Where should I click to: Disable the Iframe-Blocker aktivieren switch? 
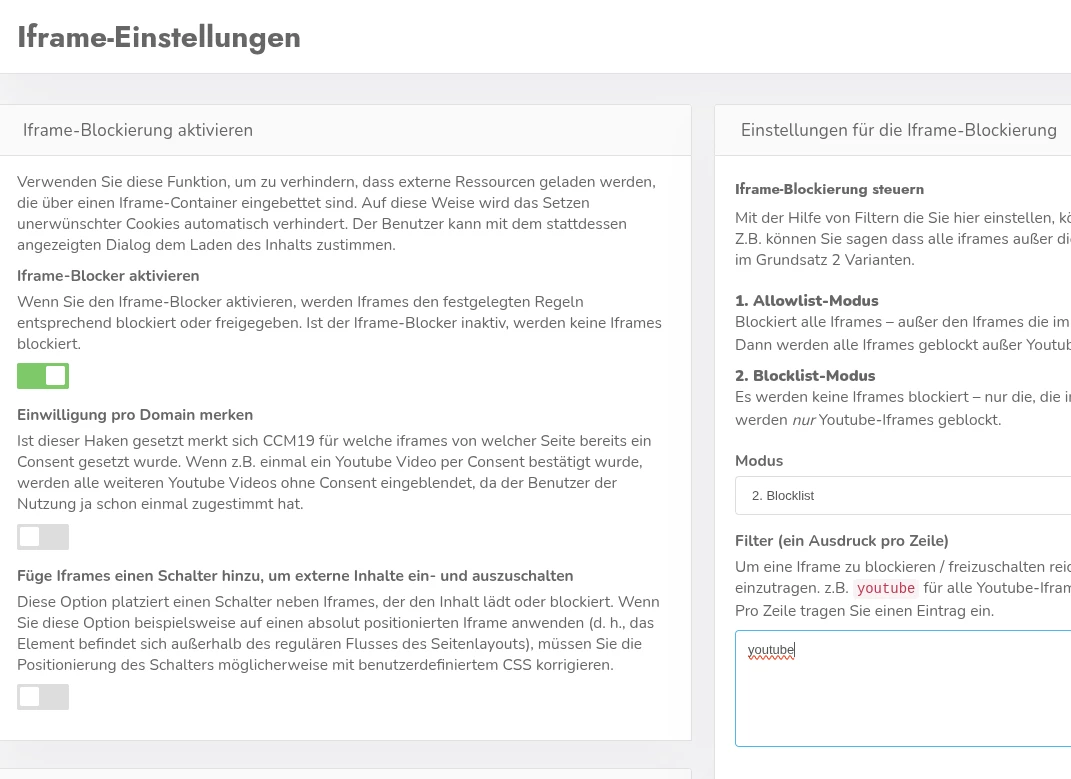click(43, 376)
